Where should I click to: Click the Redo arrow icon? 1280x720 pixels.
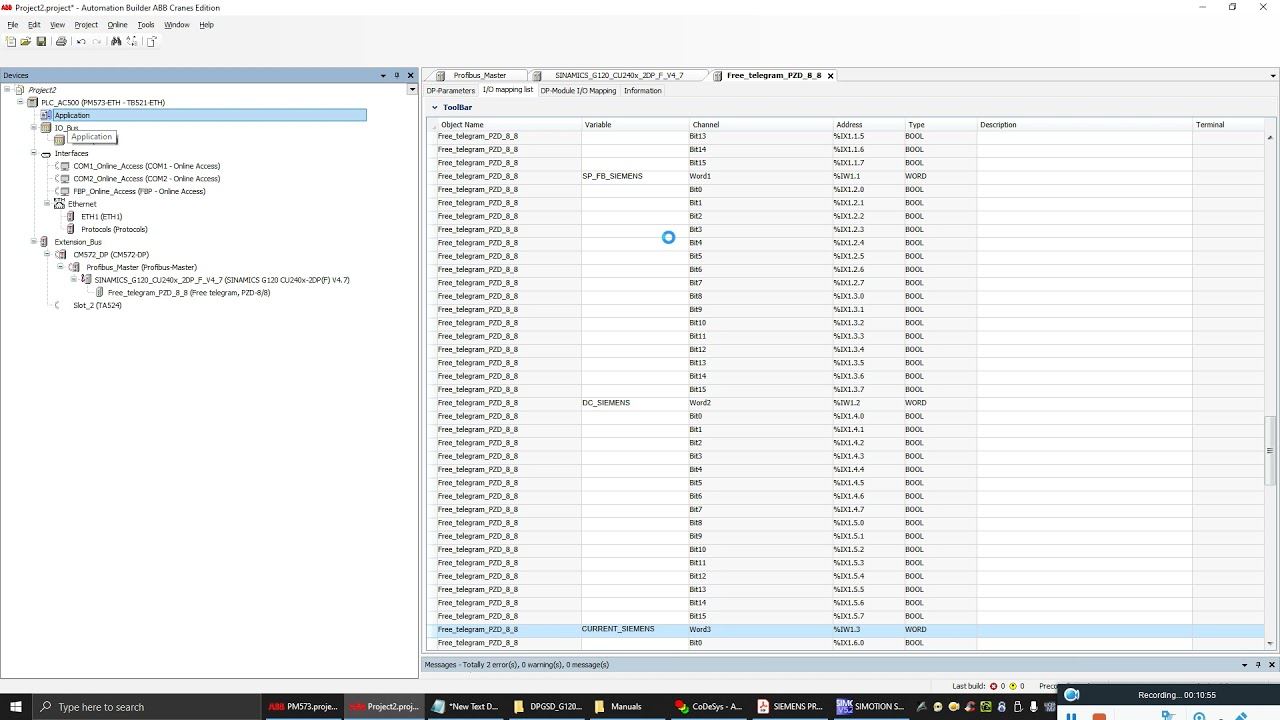(96, 41)
